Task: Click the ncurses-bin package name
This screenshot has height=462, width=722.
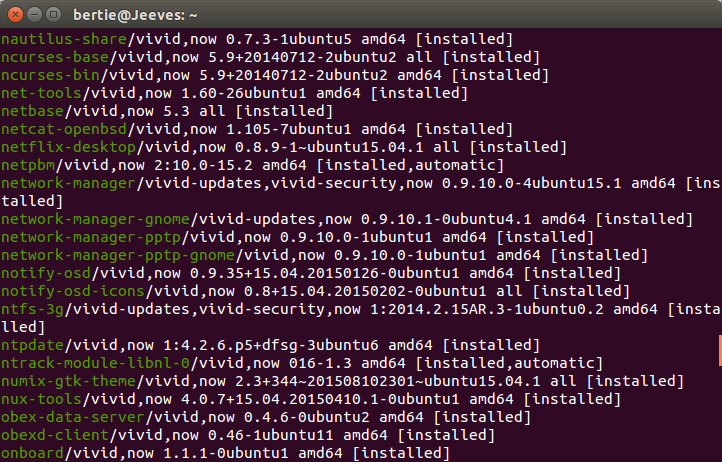Action: point(50,75)
